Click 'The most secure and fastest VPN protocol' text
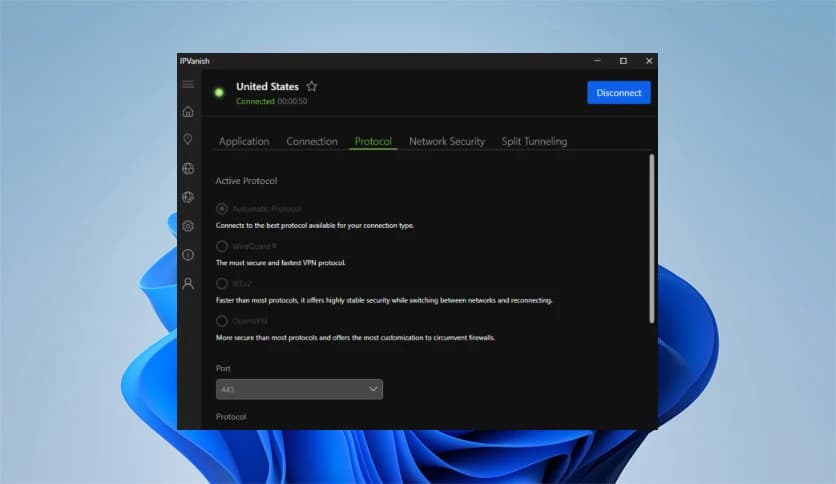 281,263
